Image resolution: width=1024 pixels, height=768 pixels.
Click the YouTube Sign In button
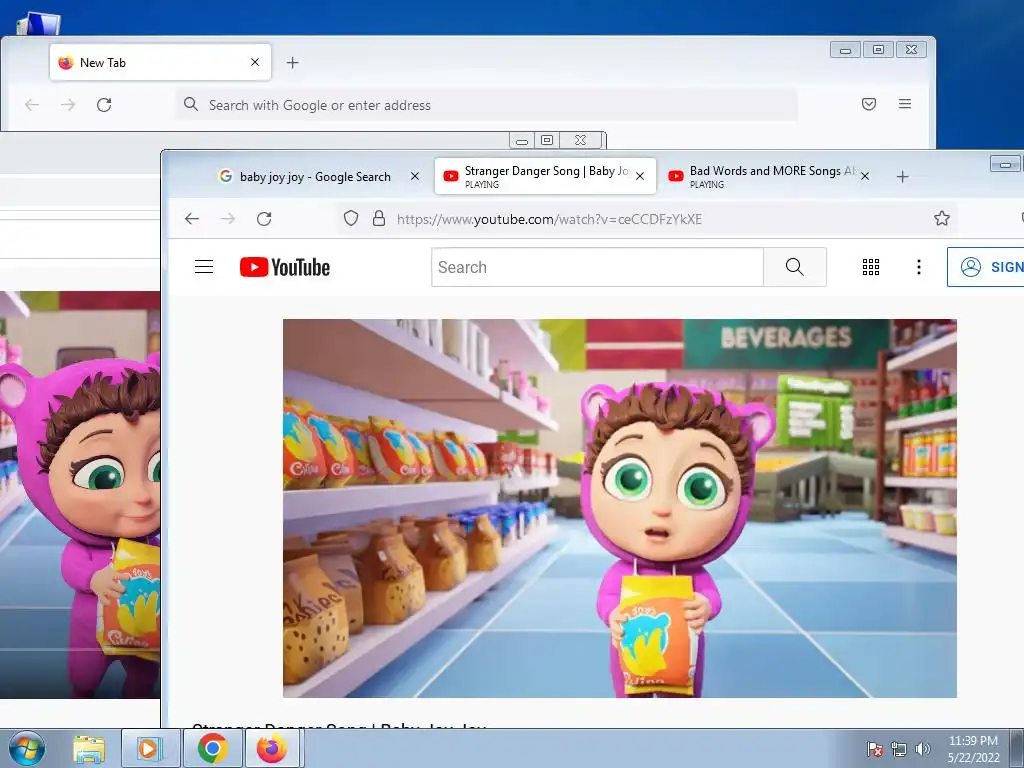986,266
